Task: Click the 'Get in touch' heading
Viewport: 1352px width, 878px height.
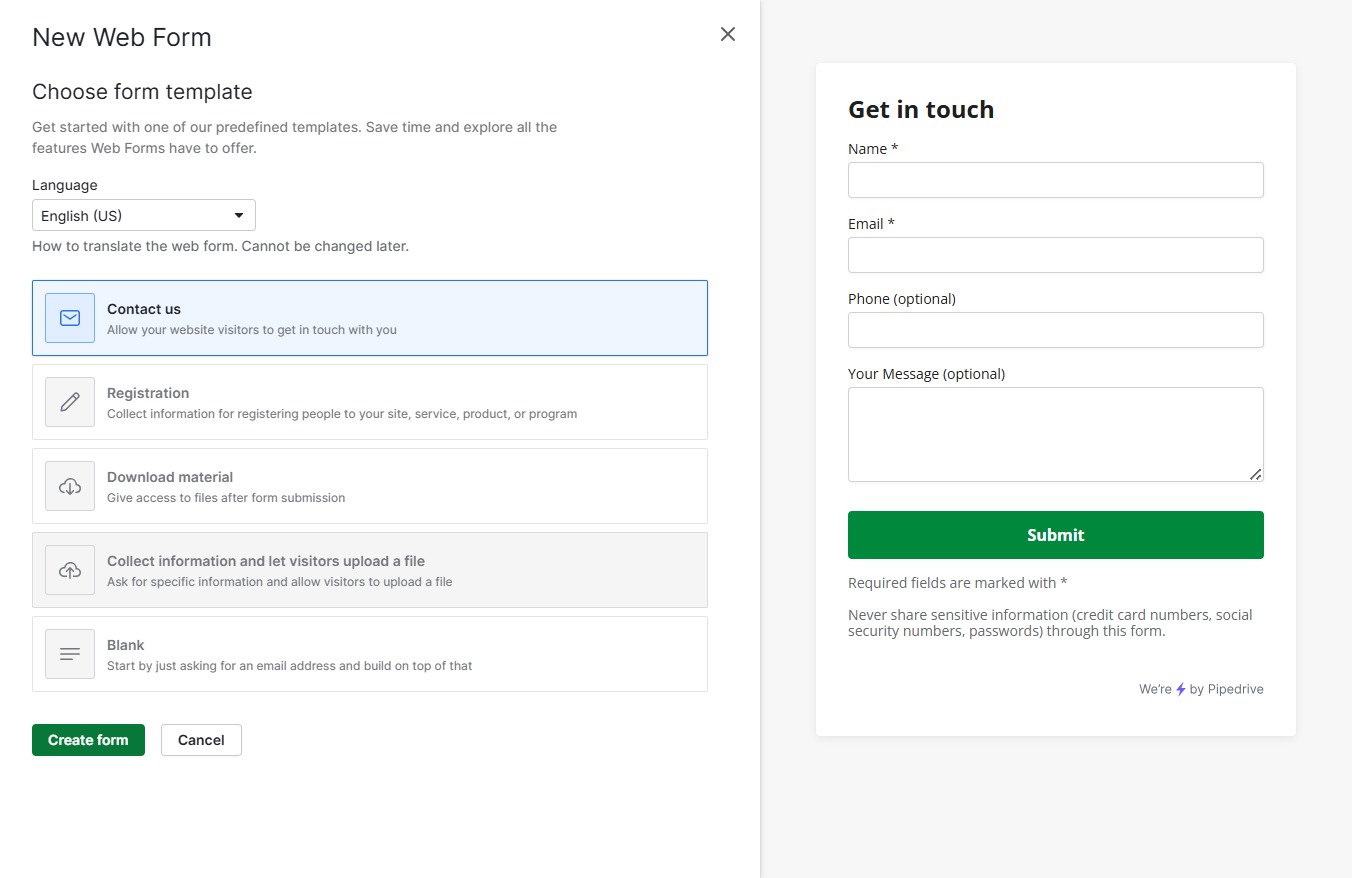Action: tap(921, 109)
